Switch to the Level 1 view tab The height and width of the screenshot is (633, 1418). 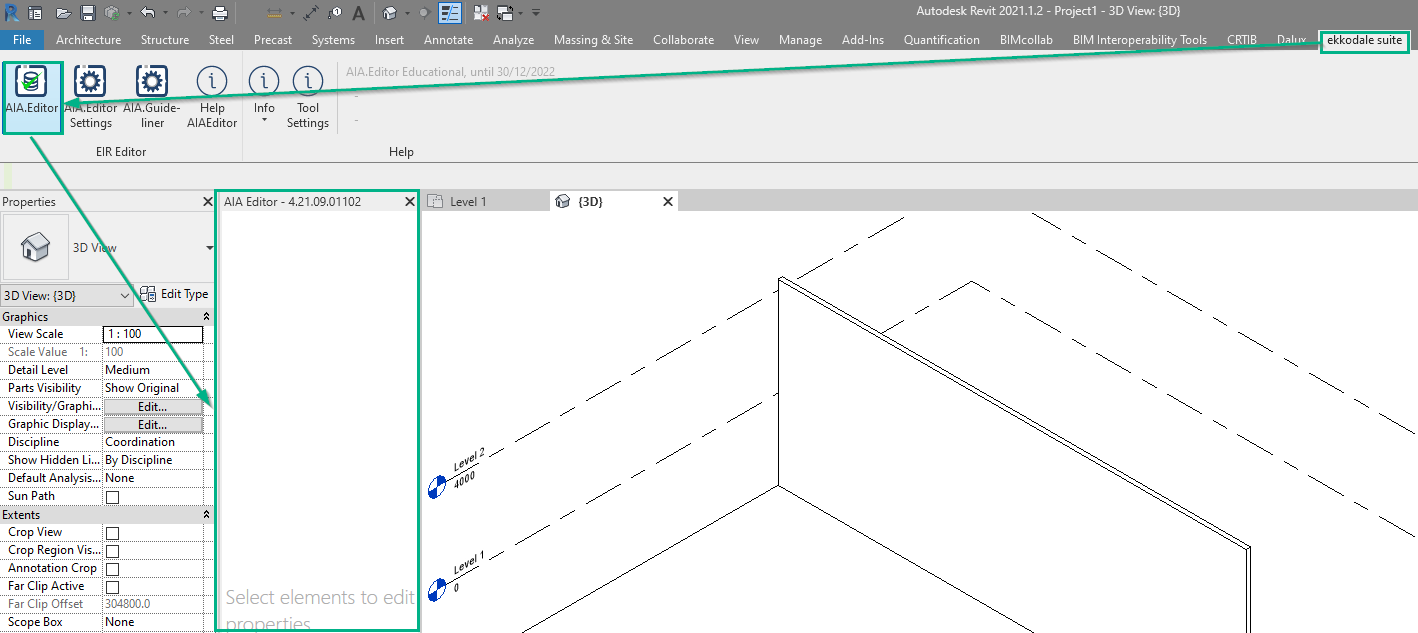coord(467,201)
